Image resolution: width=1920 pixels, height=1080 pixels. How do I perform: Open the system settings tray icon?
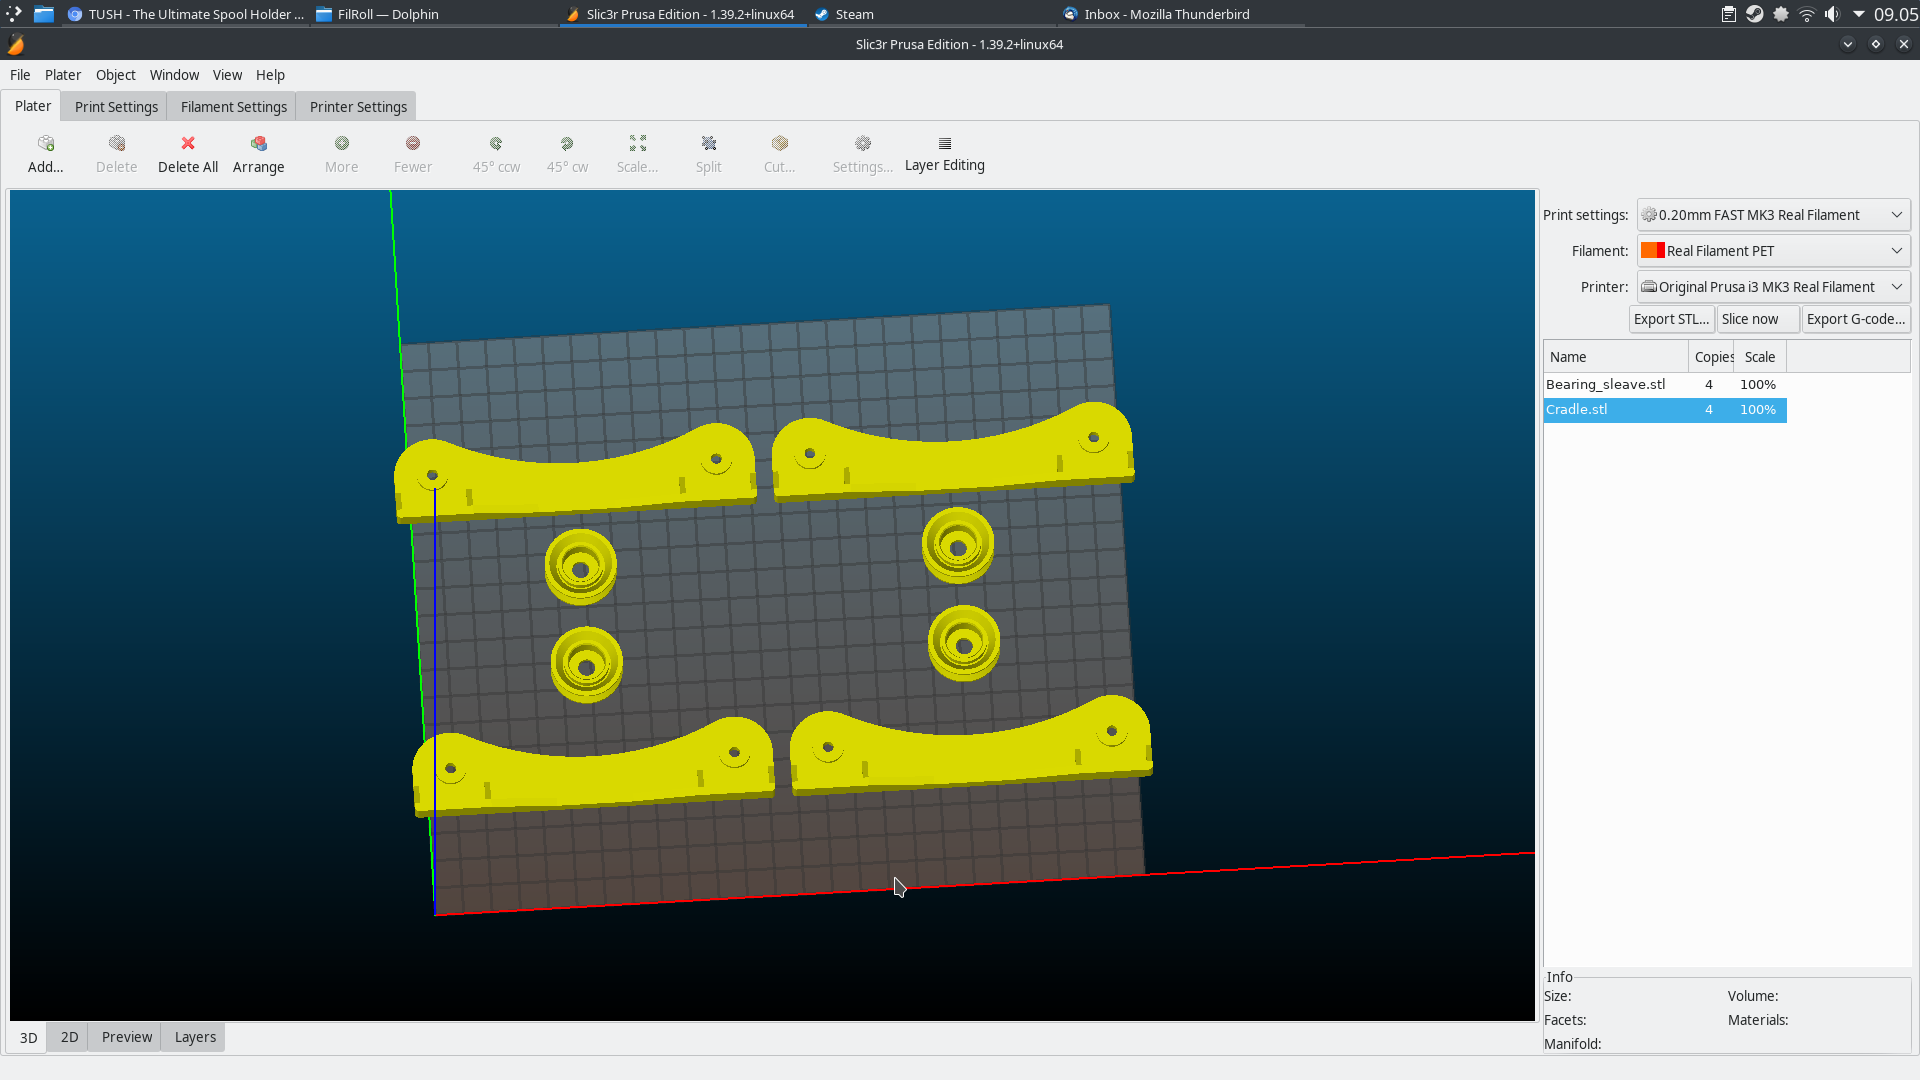pos(1781,14)
